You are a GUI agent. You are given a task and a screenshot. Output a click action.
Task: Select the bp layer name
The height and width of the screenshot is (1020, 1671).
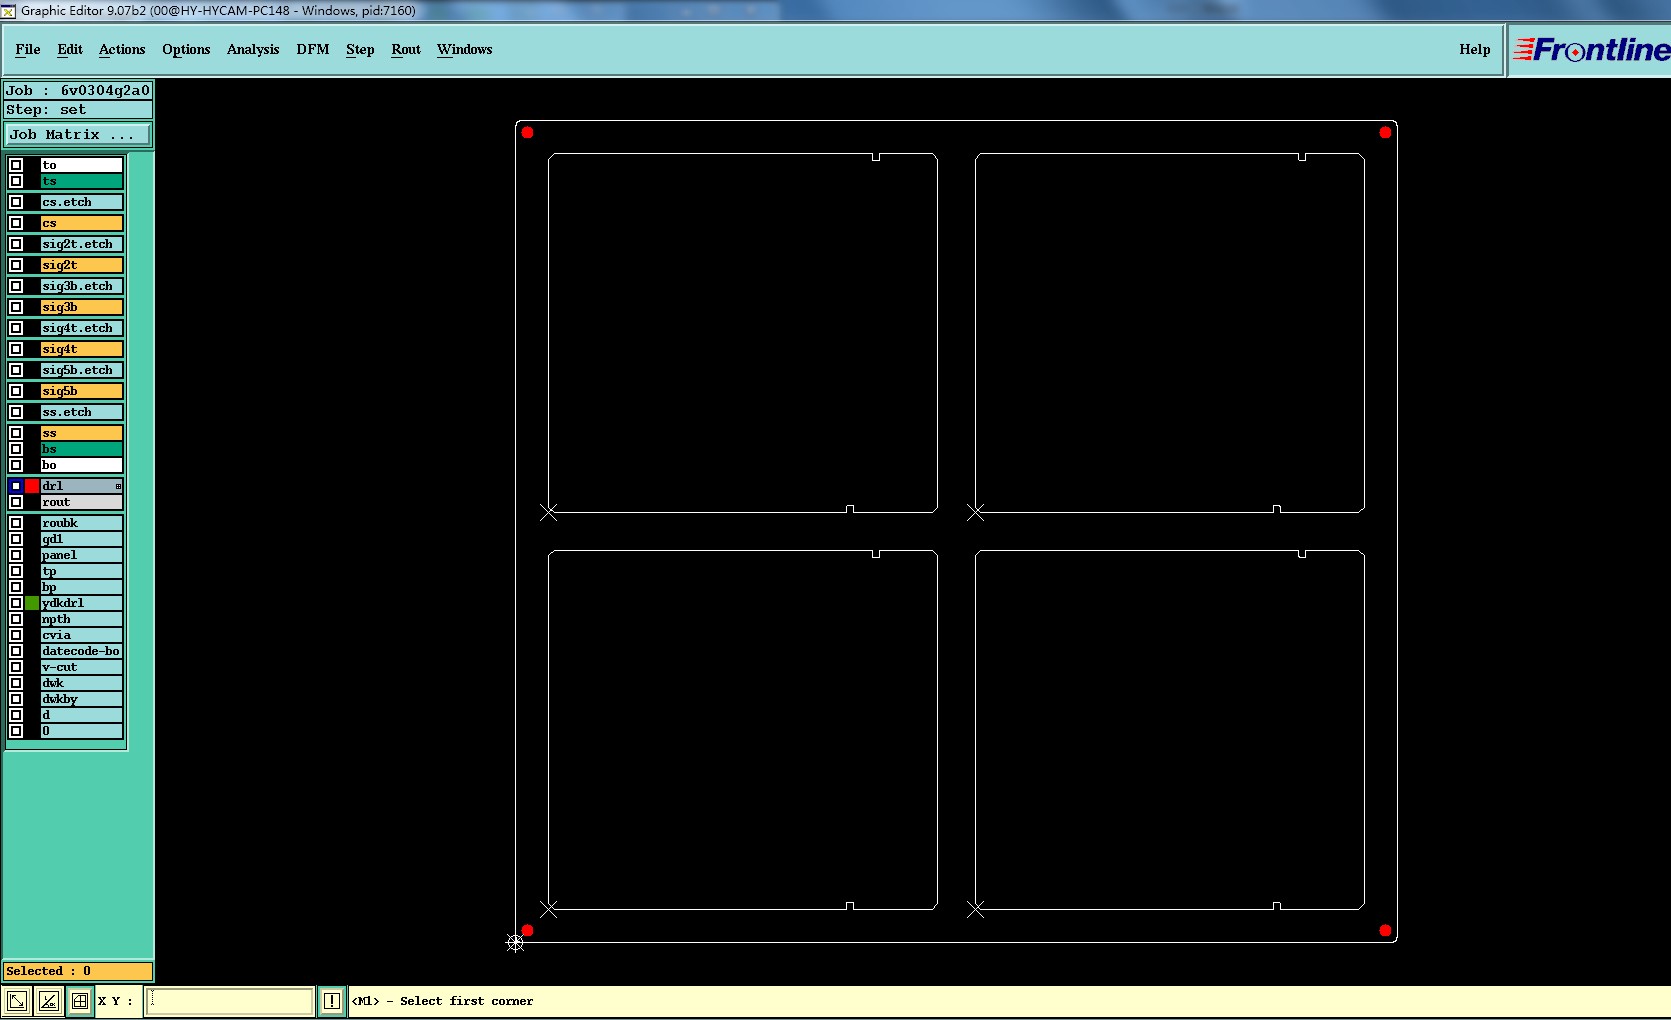(82, 587)
